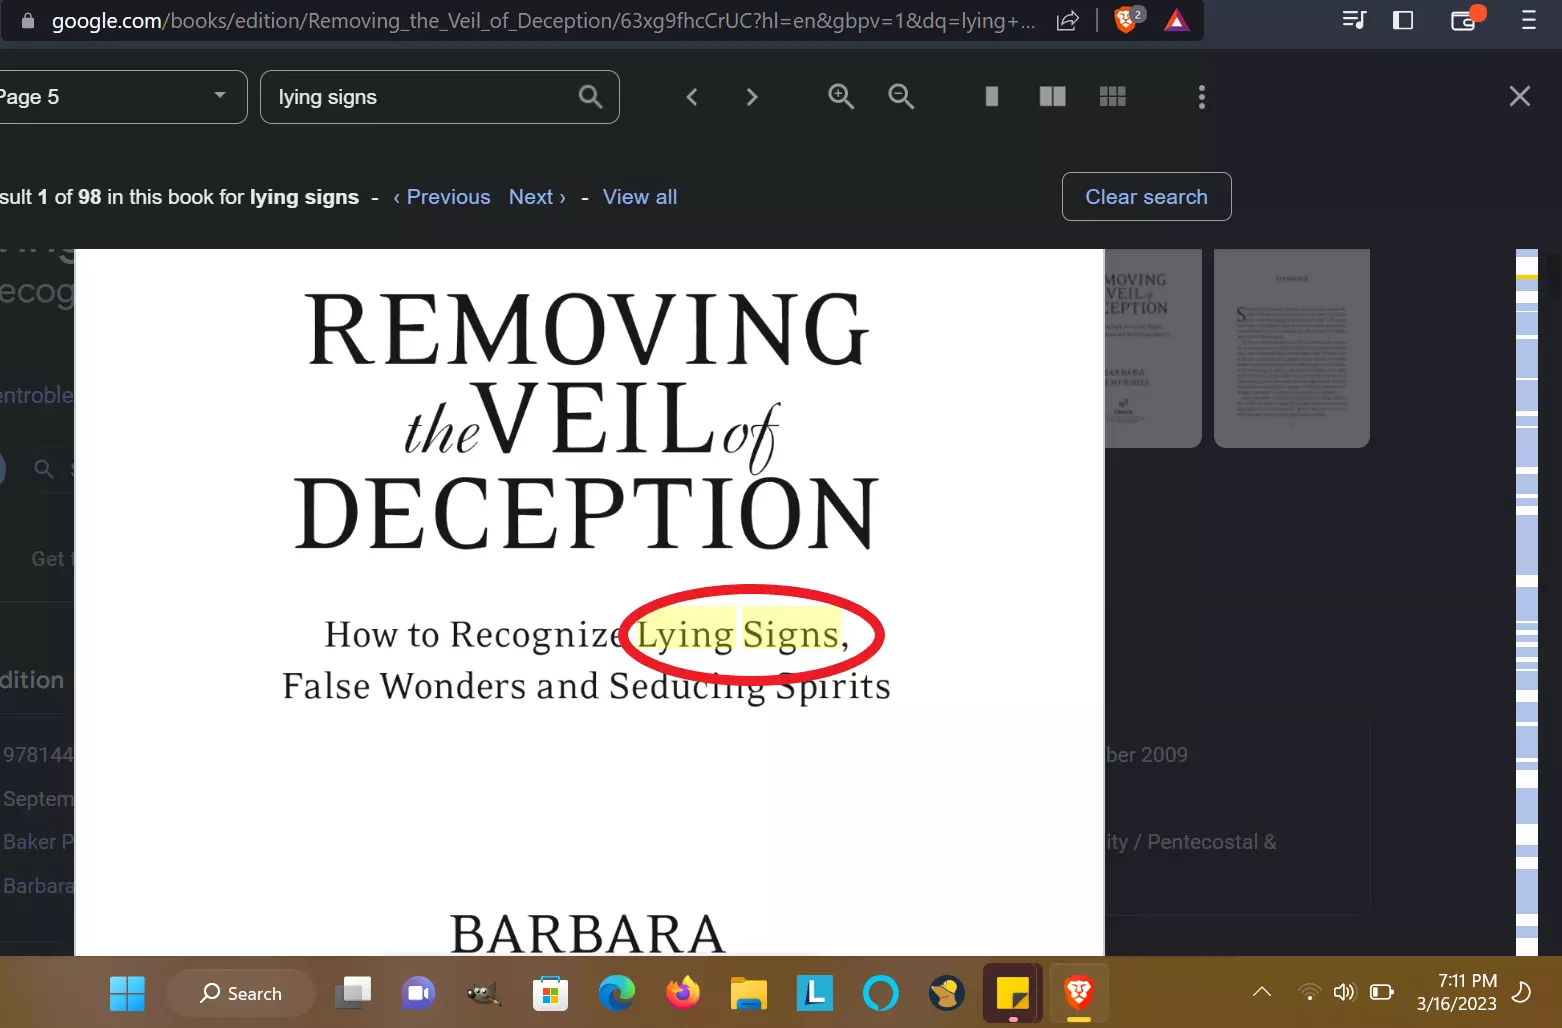Screen dimensions: 1562x1028
Task: Click the search icon in lying signs box
Action: point(590,97)
